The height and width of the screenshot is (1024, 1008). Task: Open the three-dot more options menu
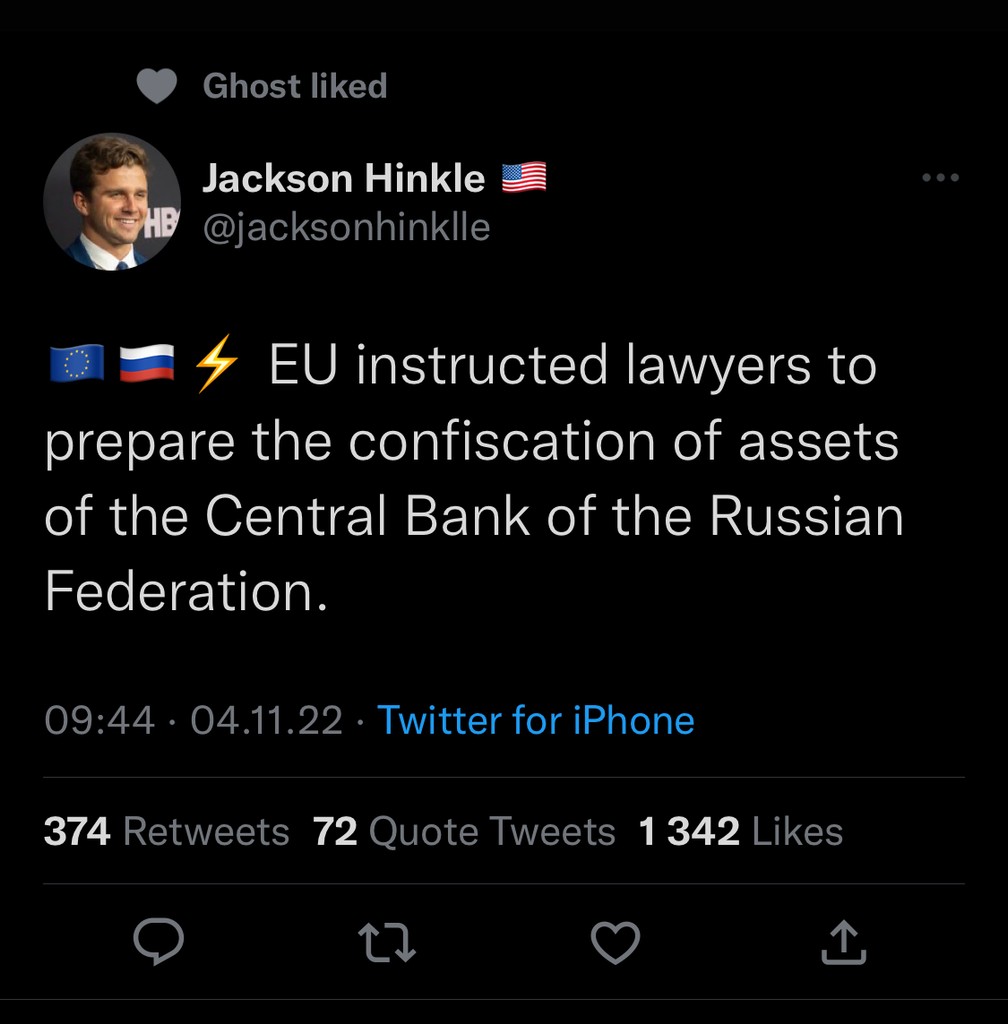940,178
